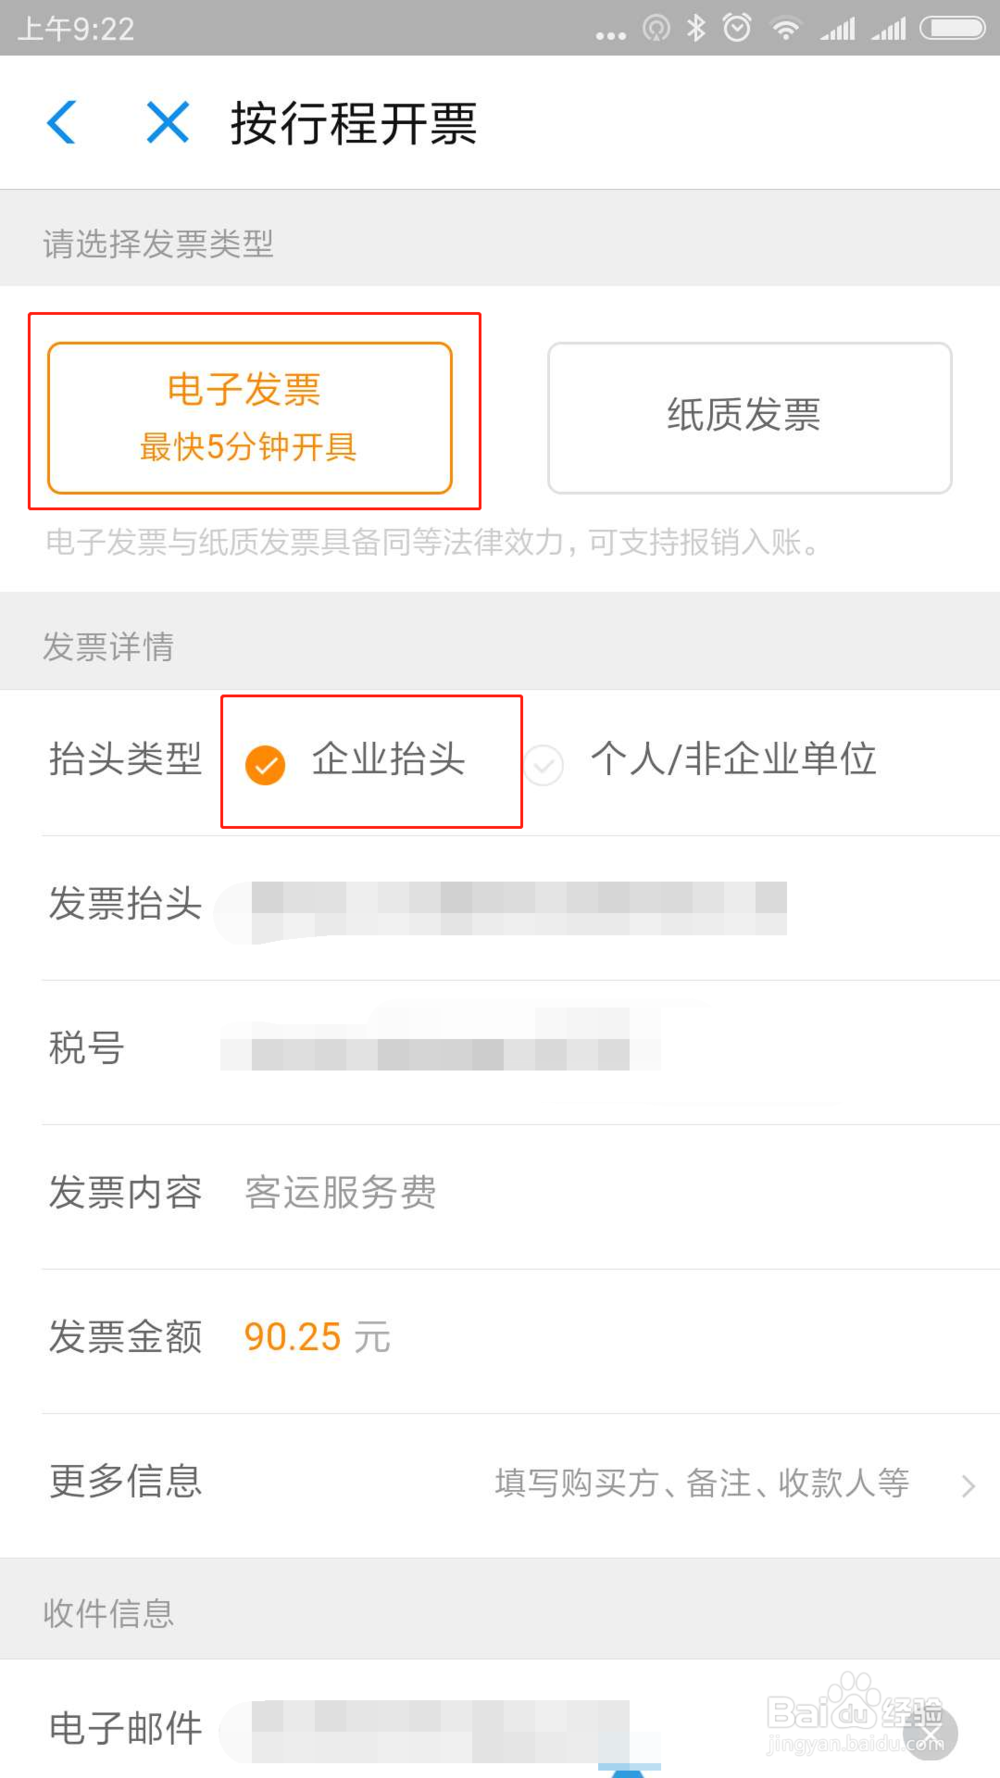Image resolution: width=1000 pixels, height=1778 pixels.
Task: Tap the 客运服务费 invoice content
Action: 340,1192
